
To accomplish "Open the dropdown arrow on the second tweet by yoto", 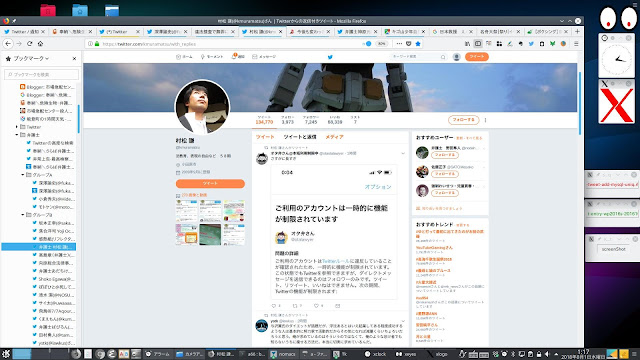I will click(403, 321).
